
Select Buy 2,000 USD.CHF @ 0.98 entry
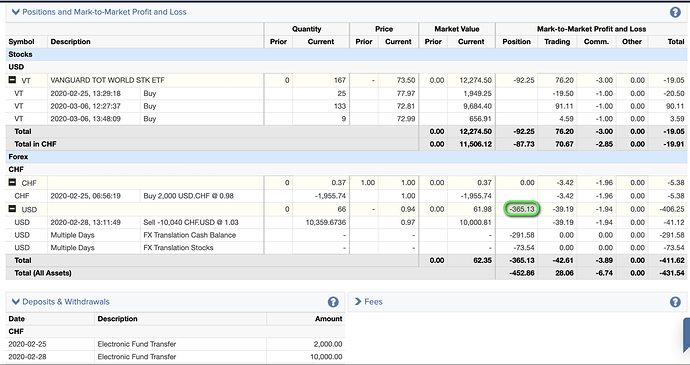point(188,195)
